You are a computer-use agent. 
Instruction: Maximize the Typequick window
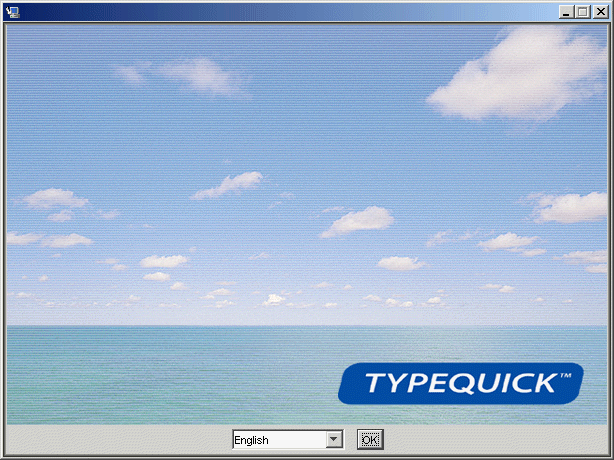583,12
